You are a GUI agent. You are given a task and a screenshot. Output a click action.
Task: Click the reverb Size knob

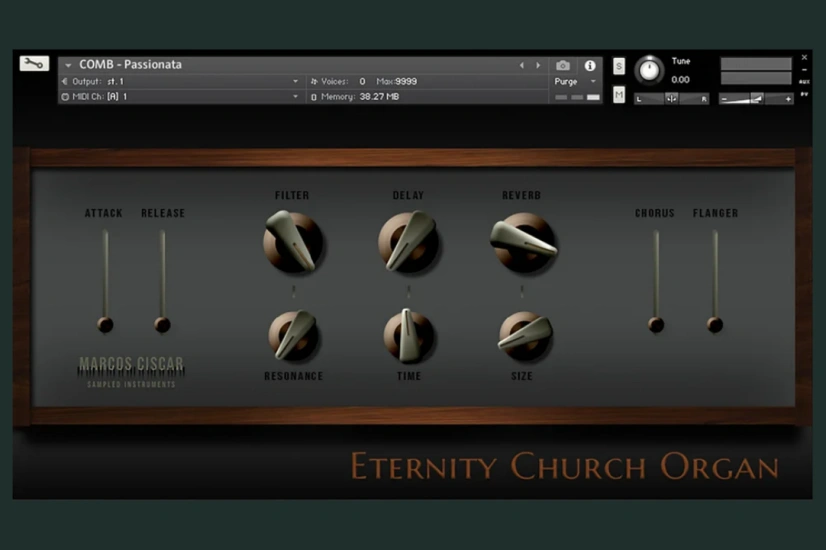coord(525,336)
